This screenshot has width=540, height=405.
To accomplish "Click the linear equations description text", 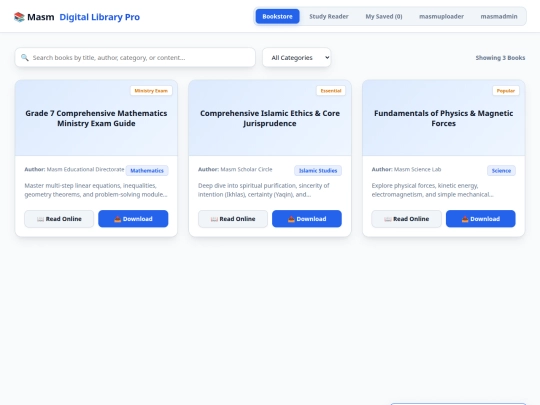I will pos(96,190).
